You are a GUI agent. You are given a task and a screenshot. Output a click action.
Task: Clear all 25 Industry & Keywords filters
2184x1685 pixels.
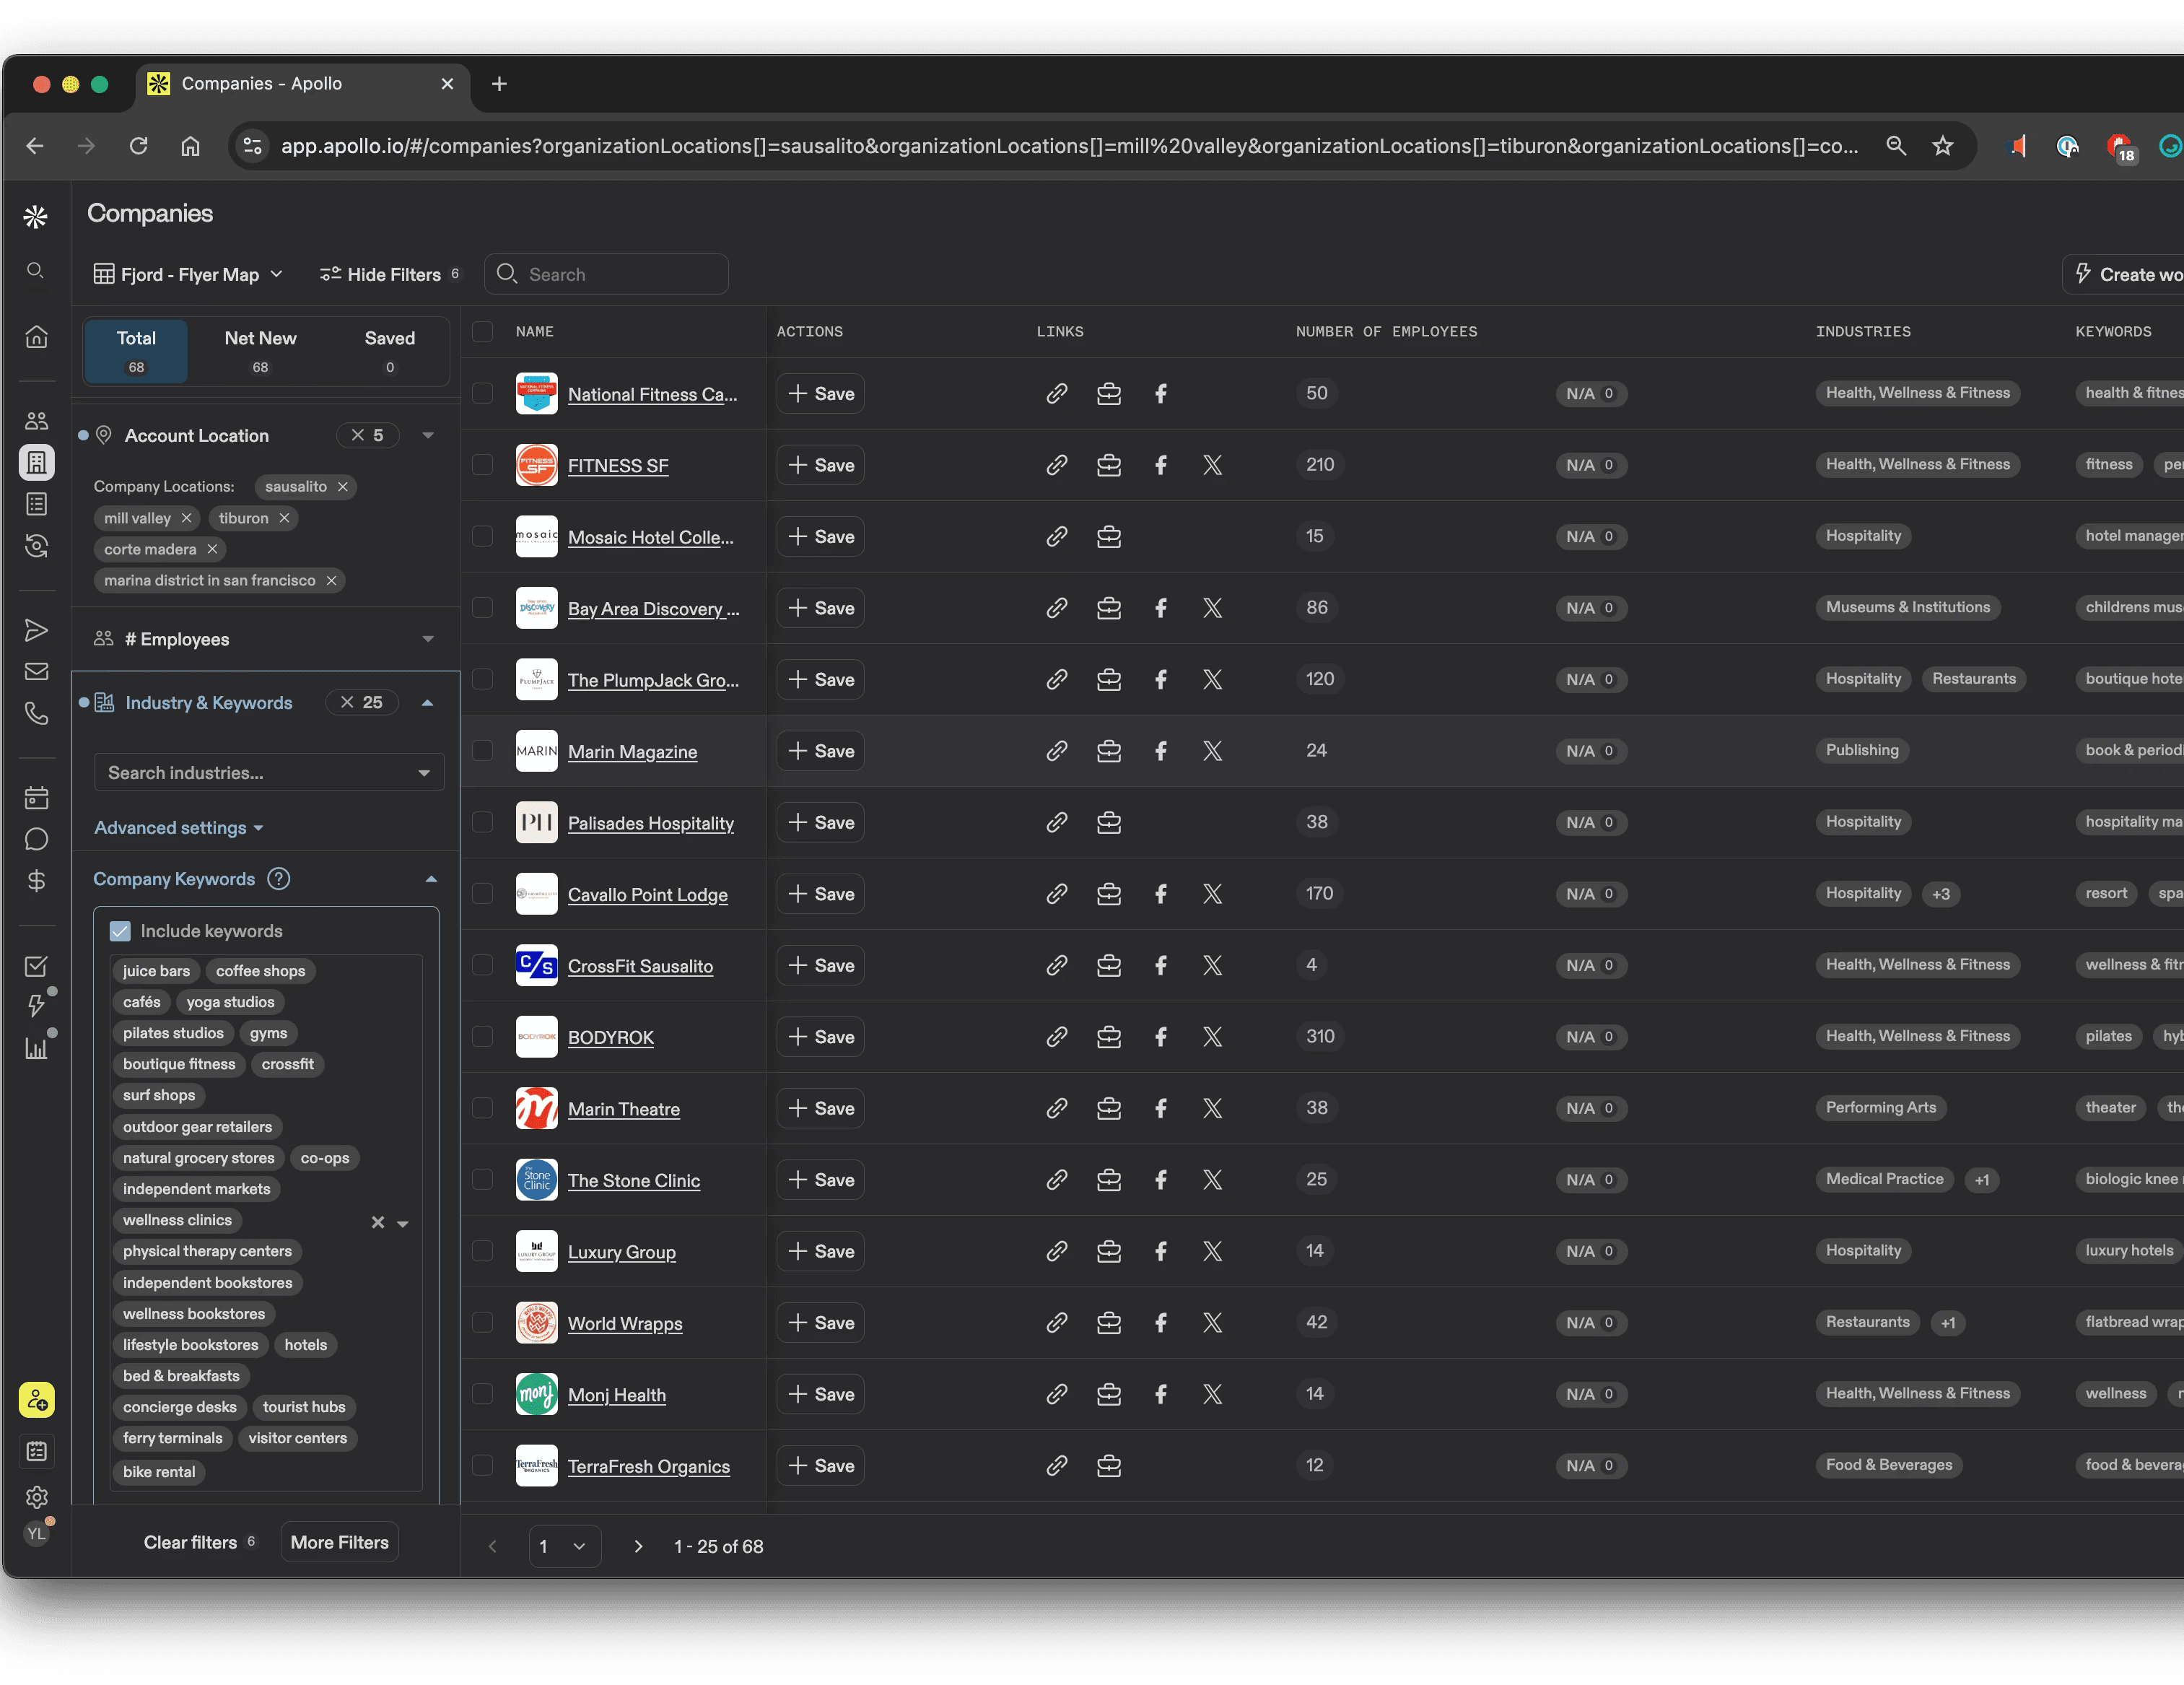[x=361, y=702]
